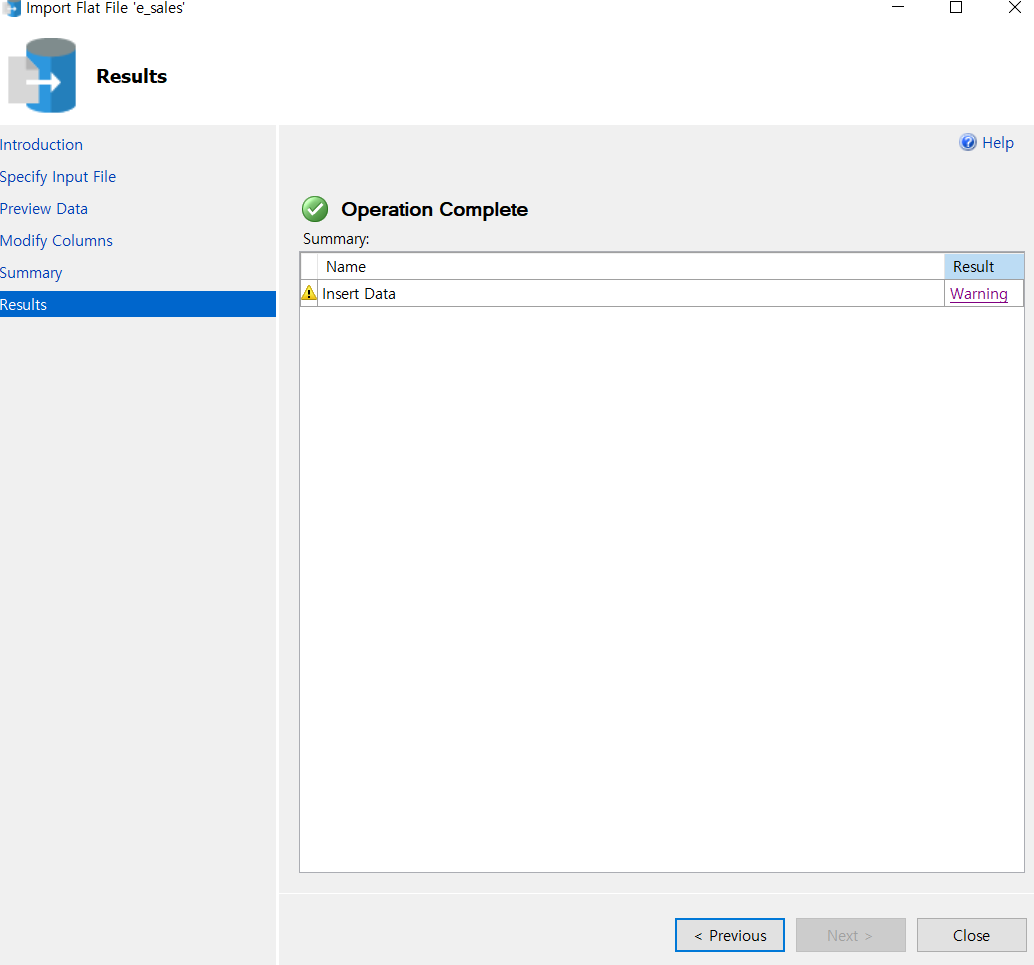Maximize the Import Flat File window

[956, 8]
